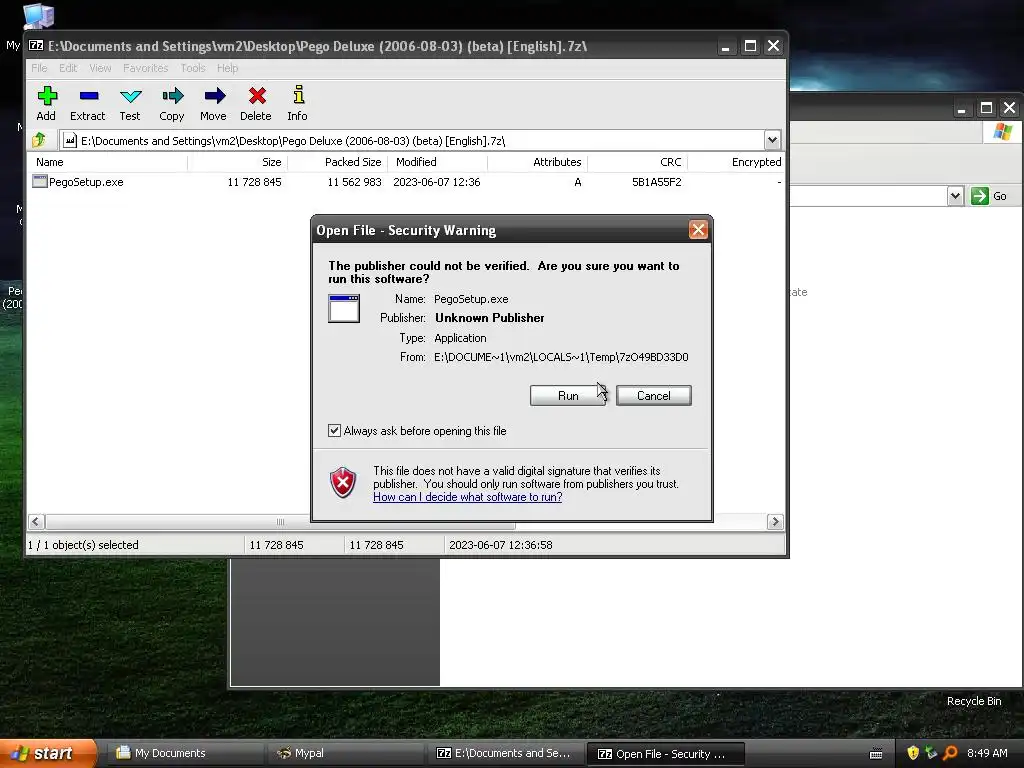Sort by the CRC column header

pyautogui.click(x=637, y=162)
